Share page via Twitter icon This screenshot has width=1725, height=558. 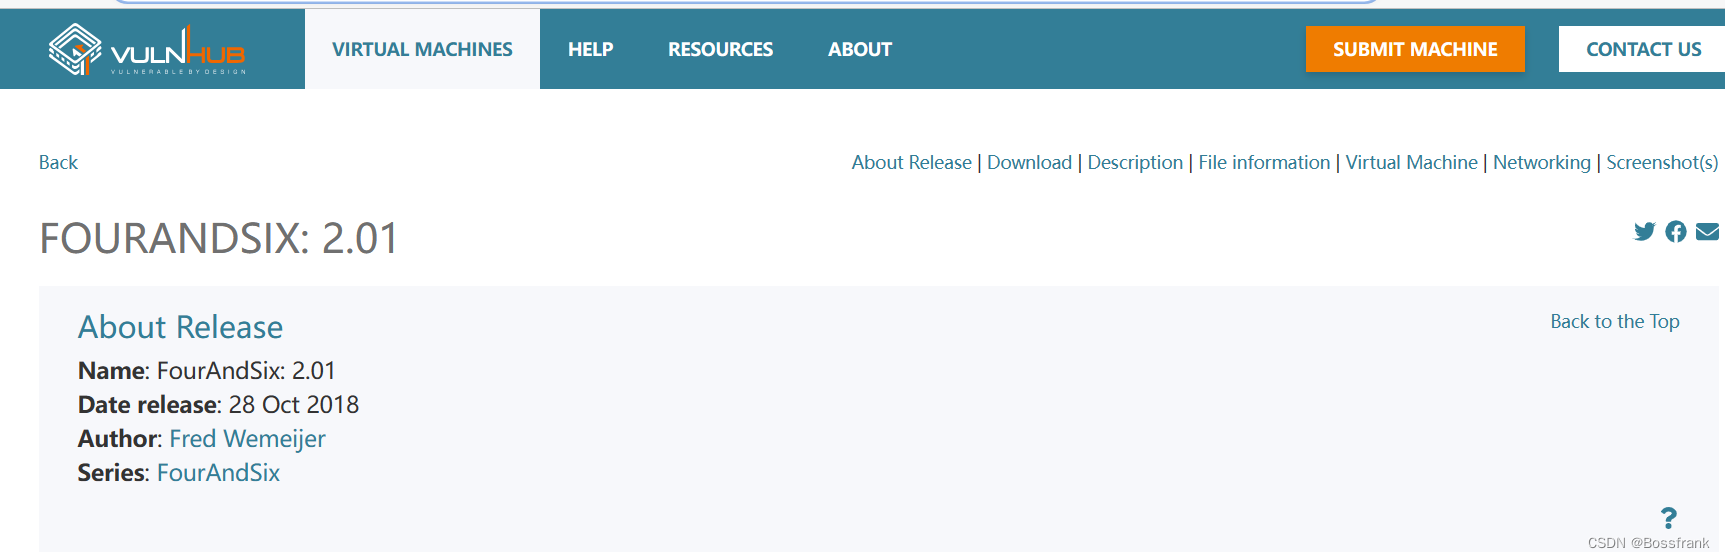1644,232
